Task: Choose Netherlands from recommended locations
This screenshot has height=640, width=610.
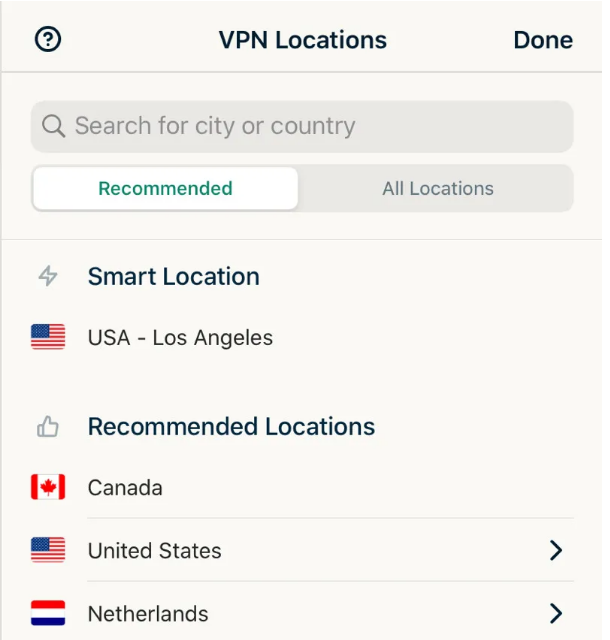Action: click(x=148, y=613)
